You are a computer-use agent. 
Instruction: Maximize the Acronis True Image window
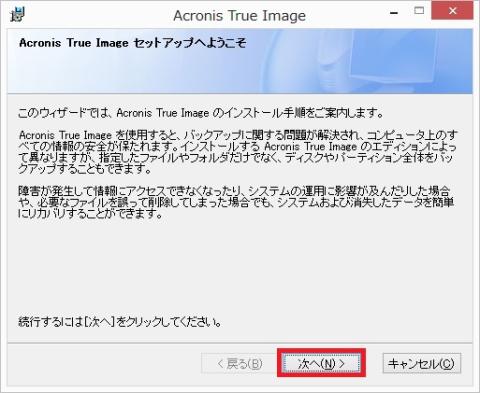pos(419,11)
